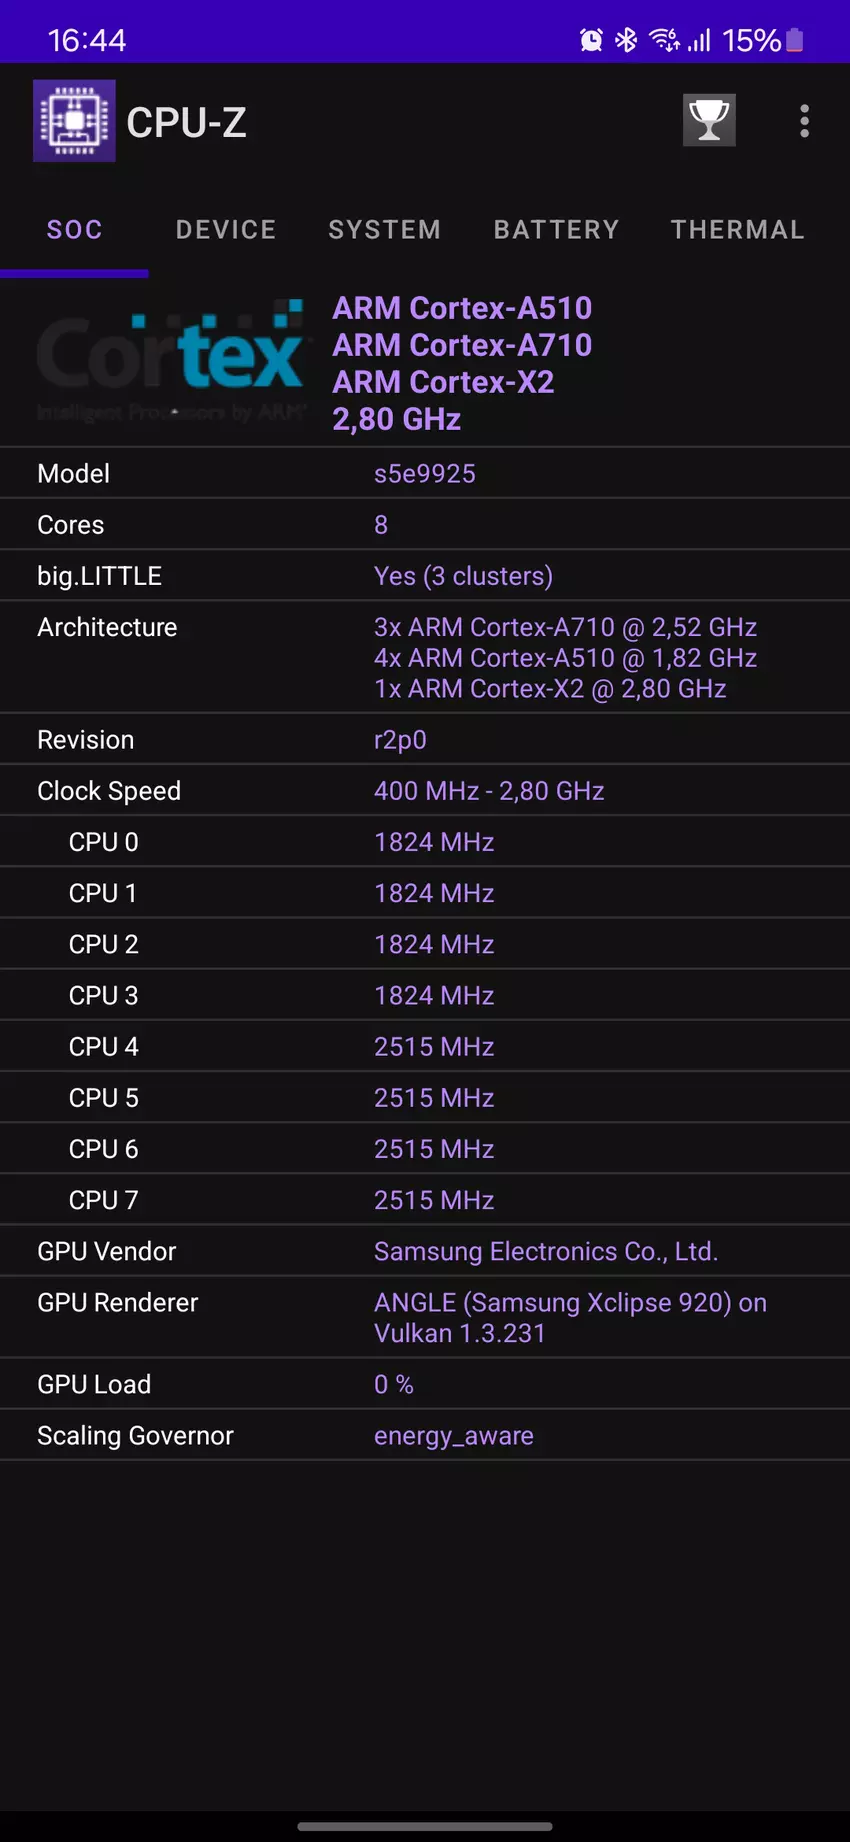This screenshot has width=850, height=1842.
Task: Open the trophy benchmark icon
Action: pyautogui.click(x=709, y=121)
